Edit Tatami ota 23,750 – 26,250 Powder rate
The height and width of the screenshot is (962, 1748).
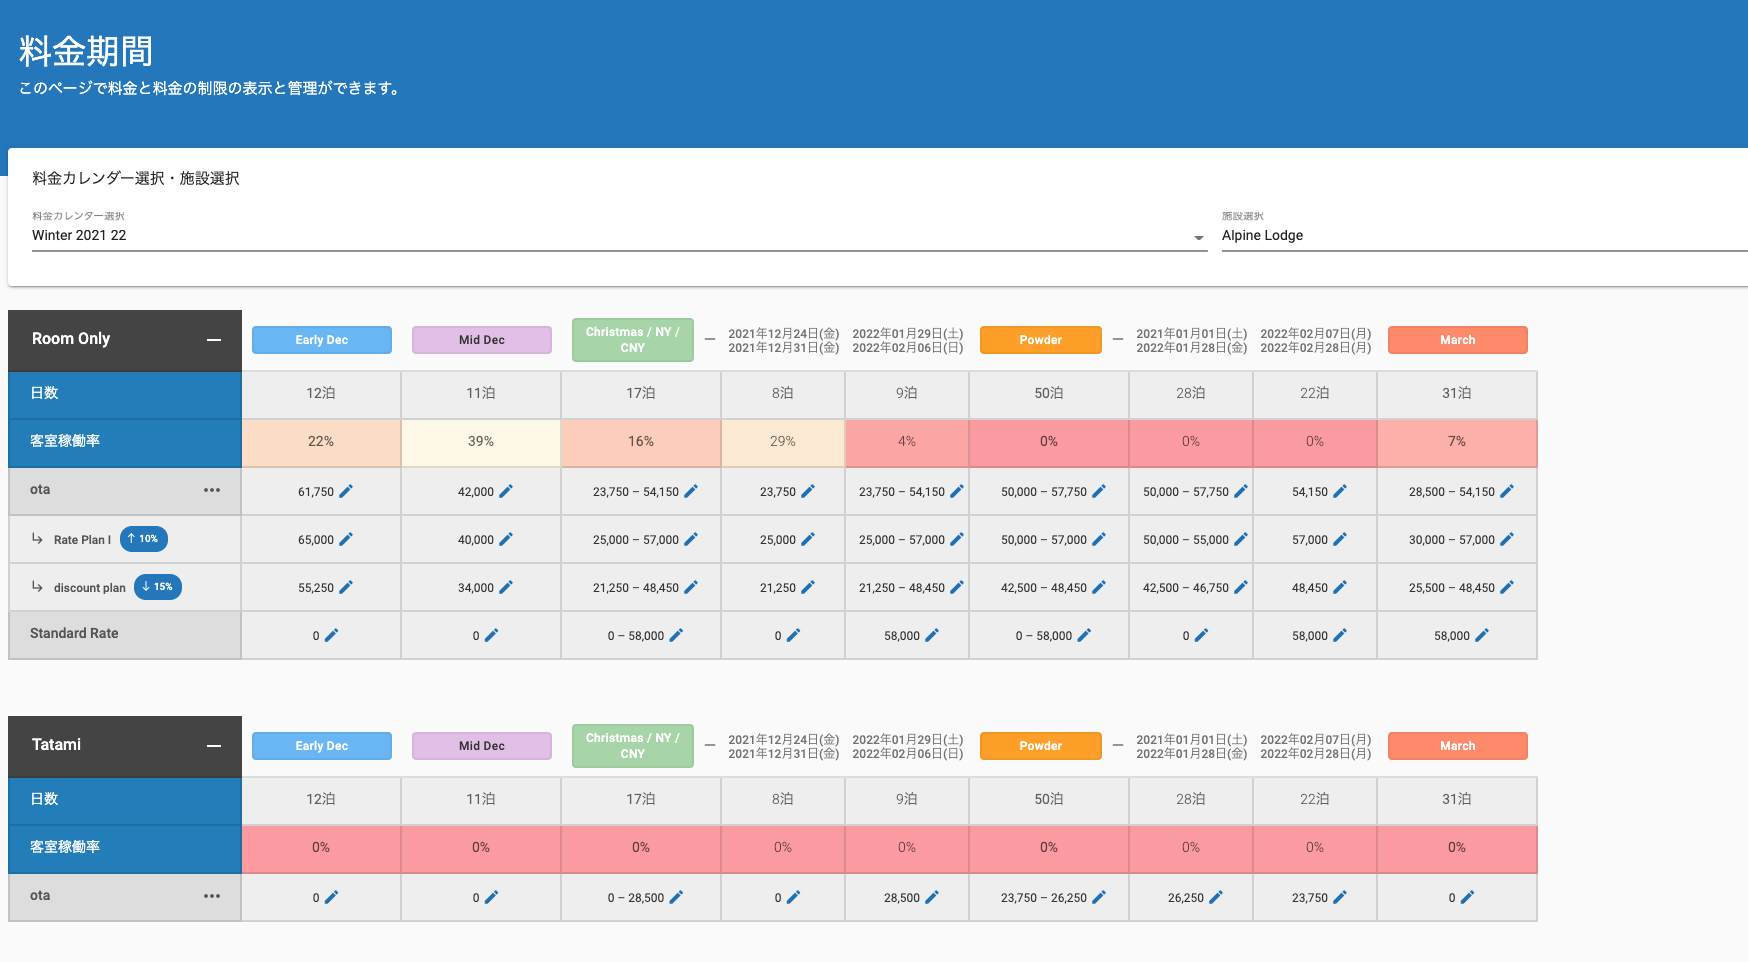tap(1099, 897)
